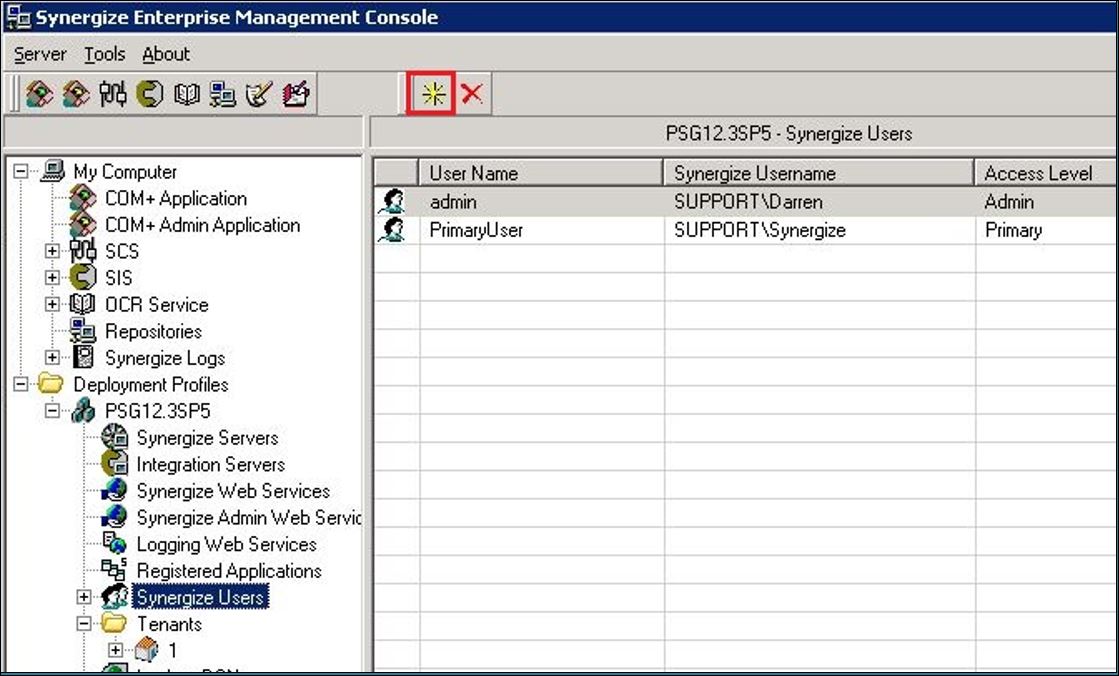The image size is (1119, 676).
Task: Open the Server menu
Action: pos(40,54)
